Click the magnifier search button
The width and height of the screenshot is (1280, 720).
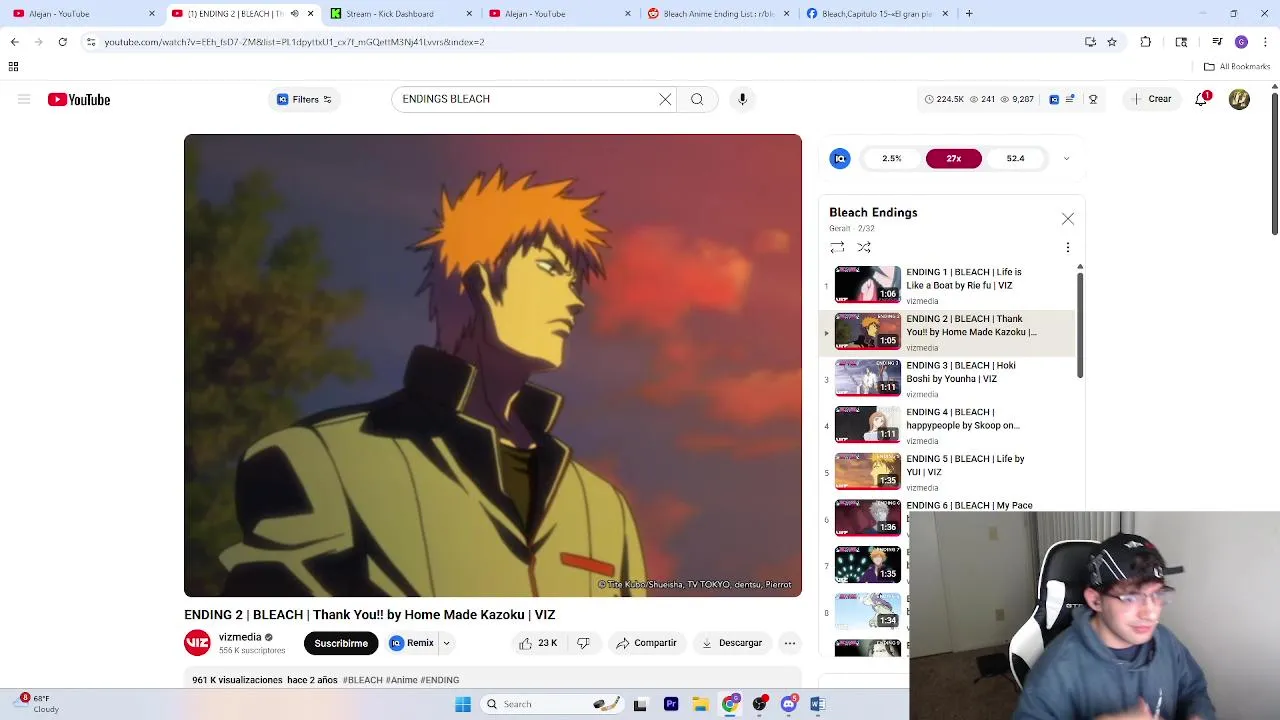coord(697,99)
